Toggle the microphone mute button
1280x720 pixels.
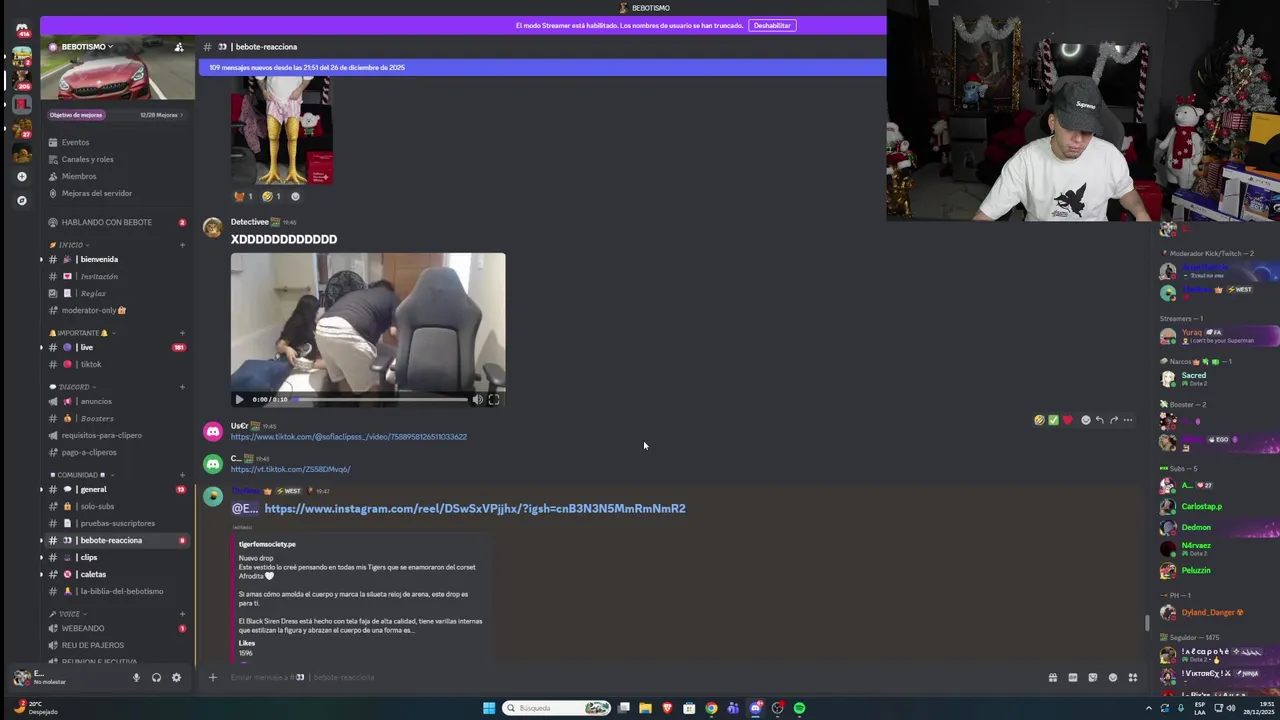(136, 677)
